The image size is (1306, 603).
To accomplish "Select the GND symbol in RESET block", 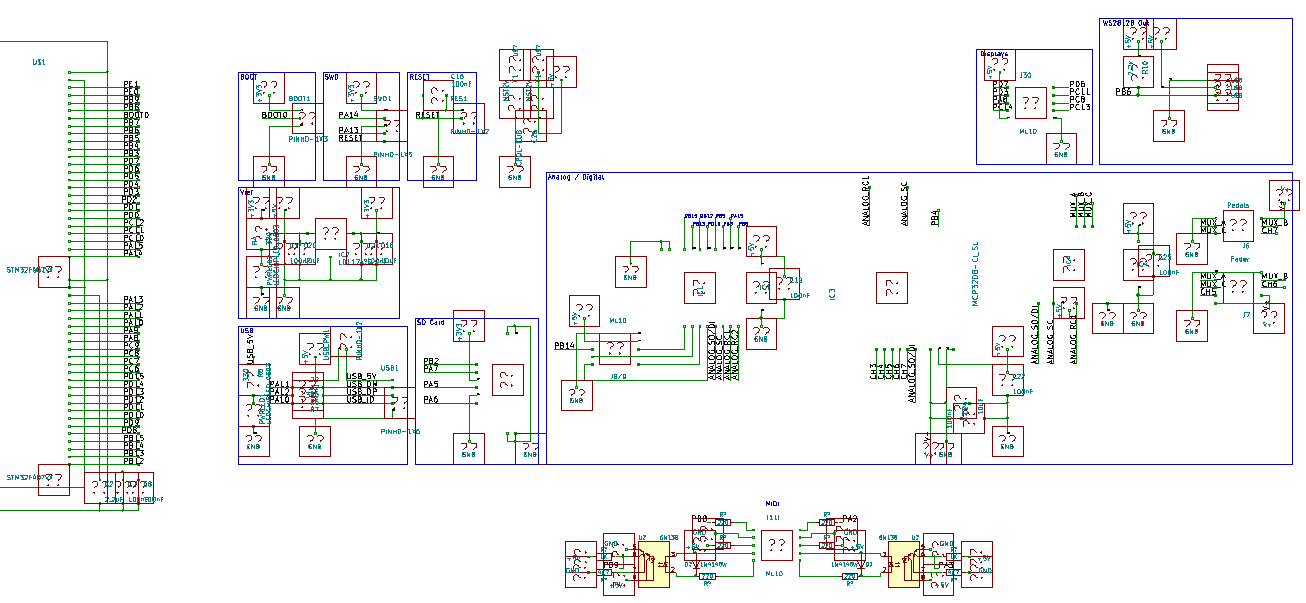I will 437,170.
